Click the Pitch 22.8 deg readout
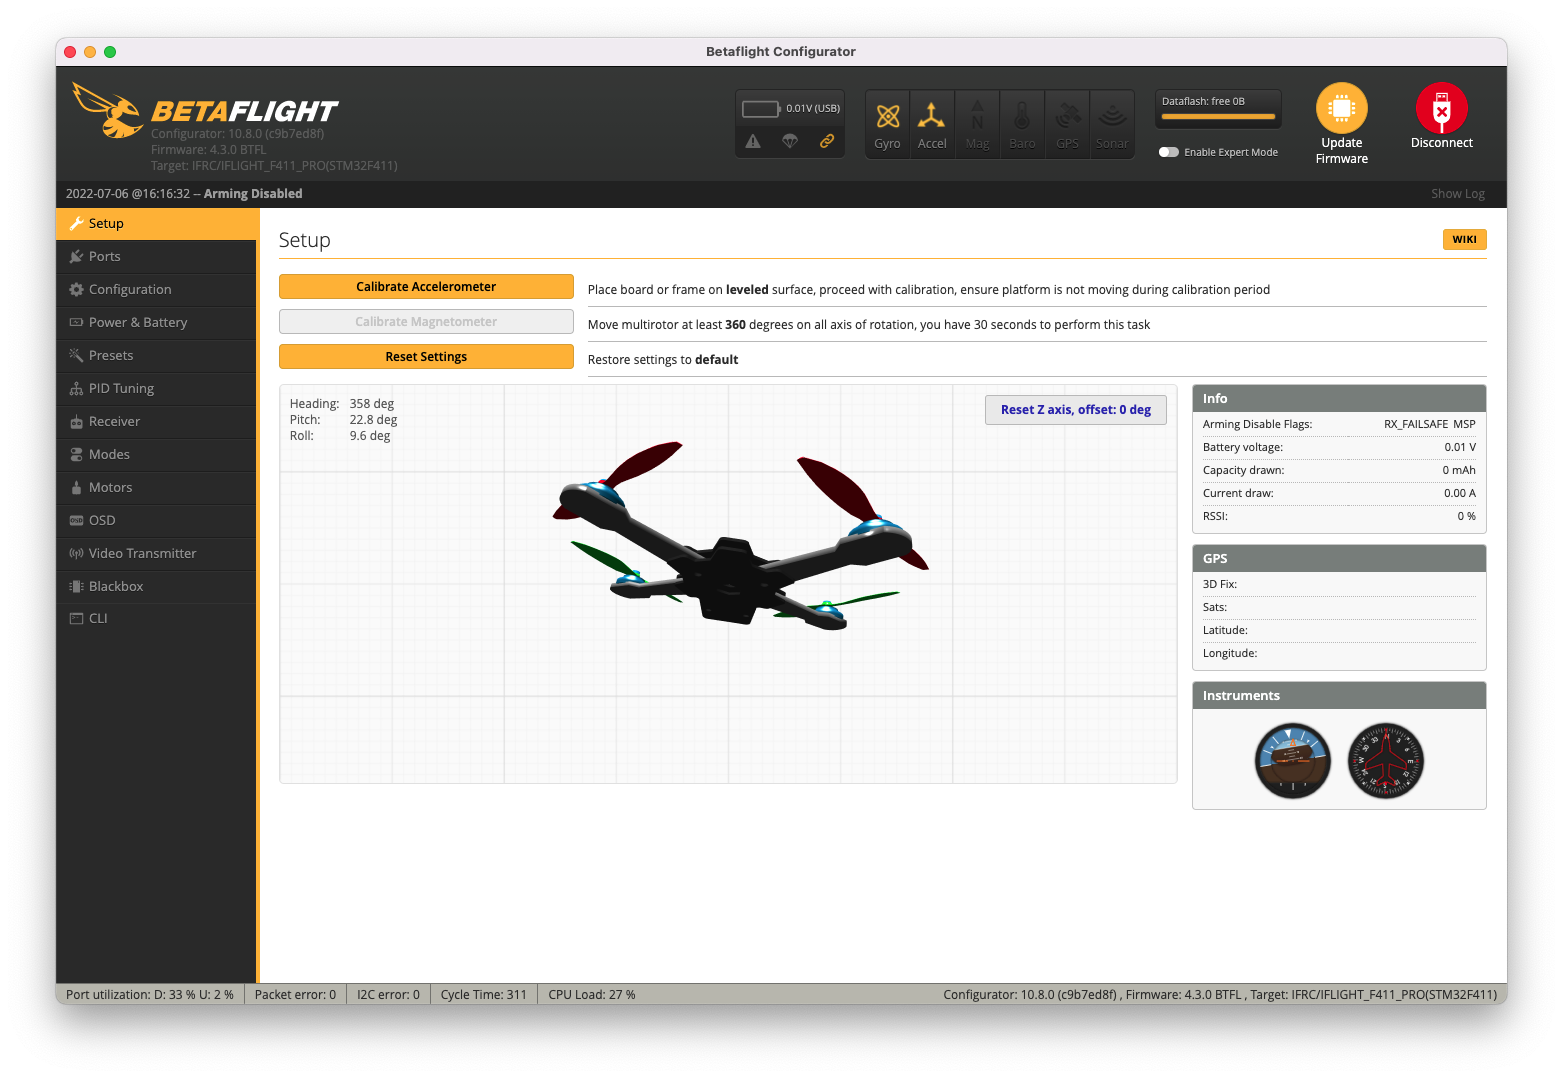 point(343,420)
